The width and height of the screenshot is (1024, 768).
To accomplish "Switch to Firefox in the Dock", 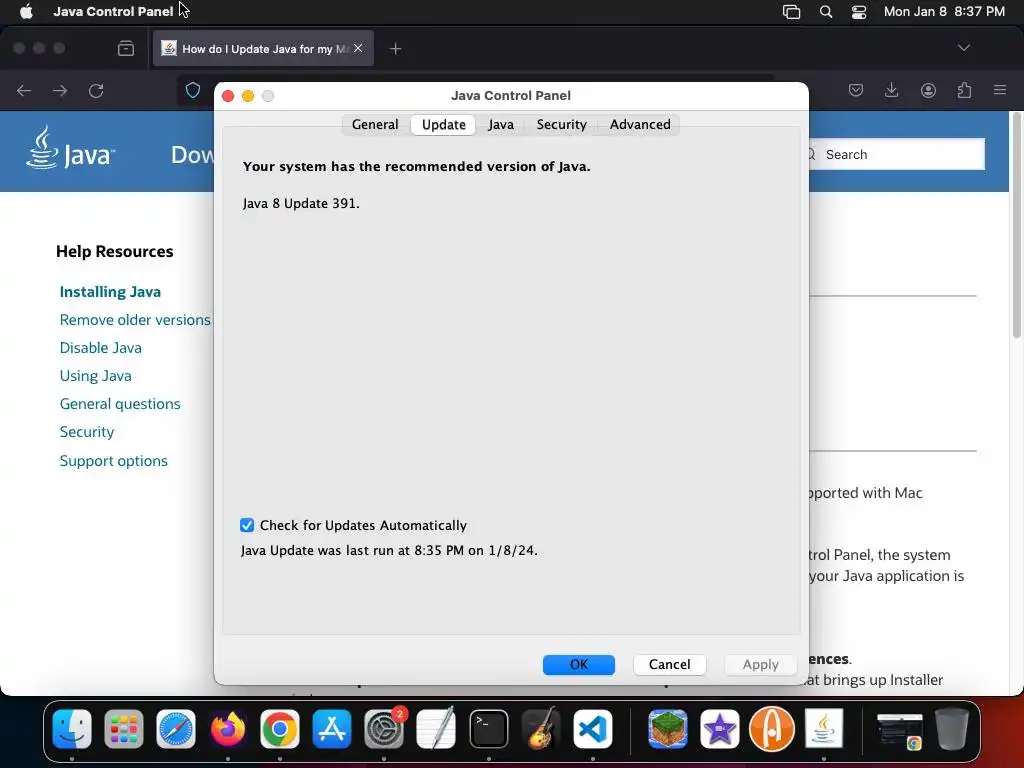I will [227, 728].
